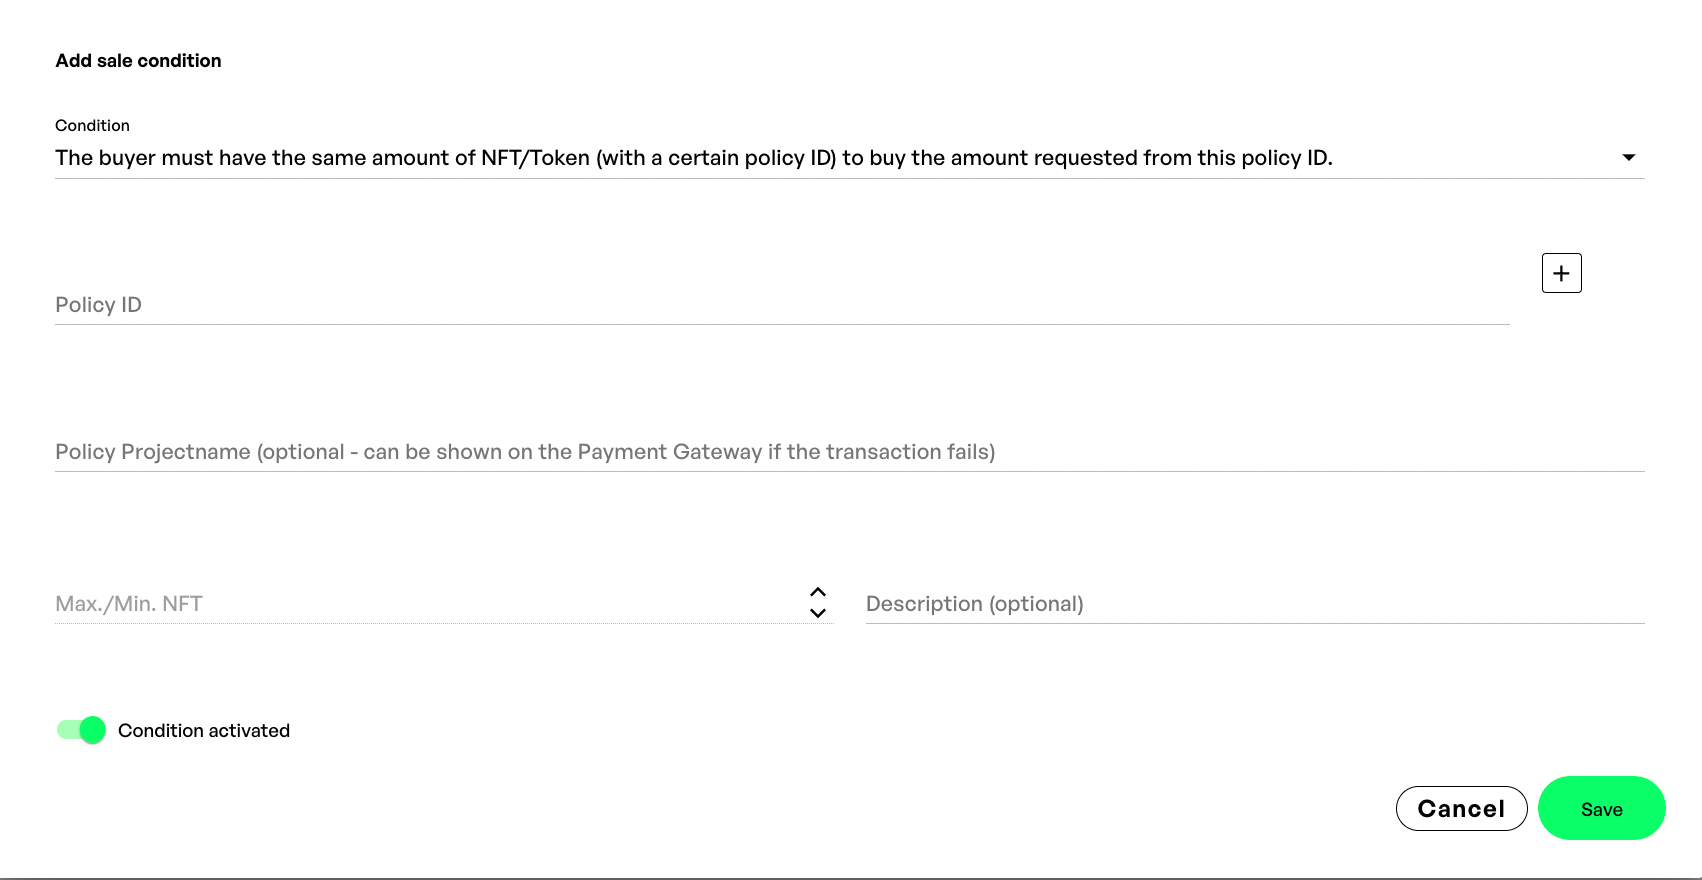This screenshot has width=1702, height=880.
Task: Click the 'Condition activated' label text
Action: tap(204, 731)
